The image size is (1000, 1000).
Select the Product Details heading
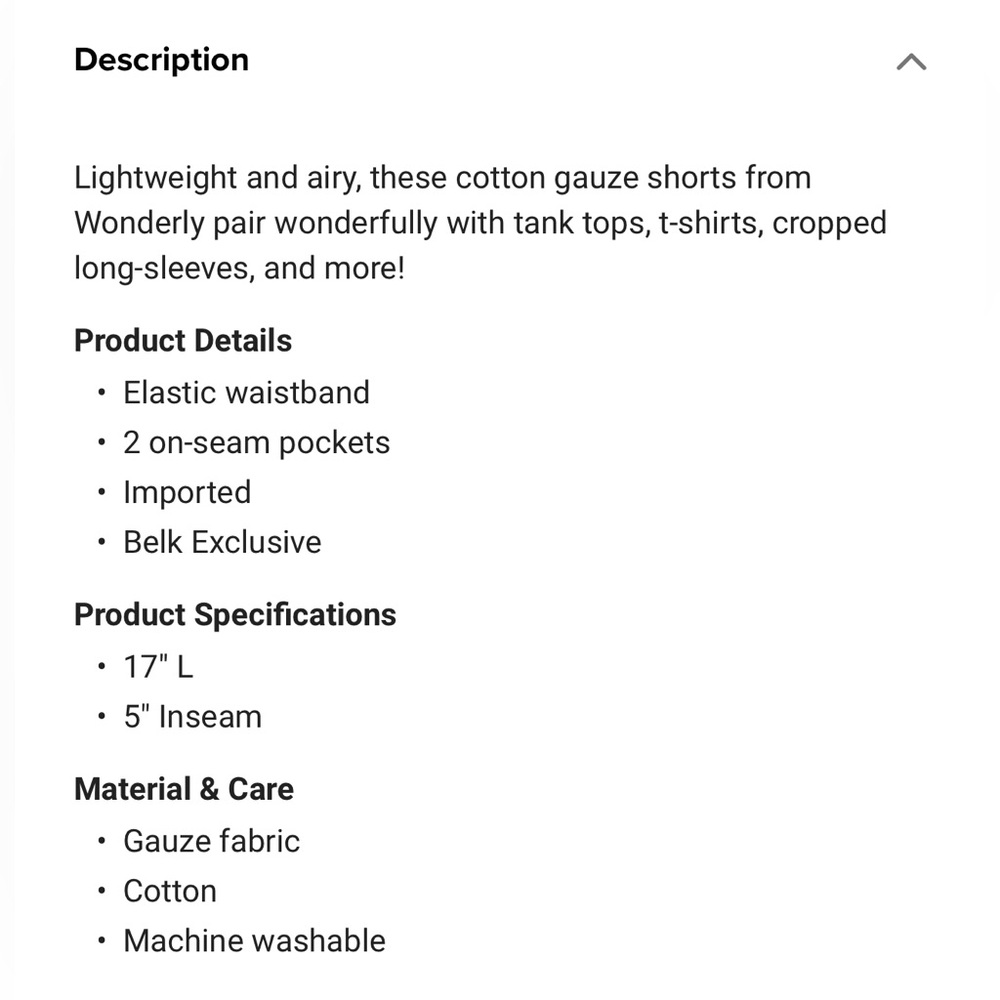(x=182, y=341)
